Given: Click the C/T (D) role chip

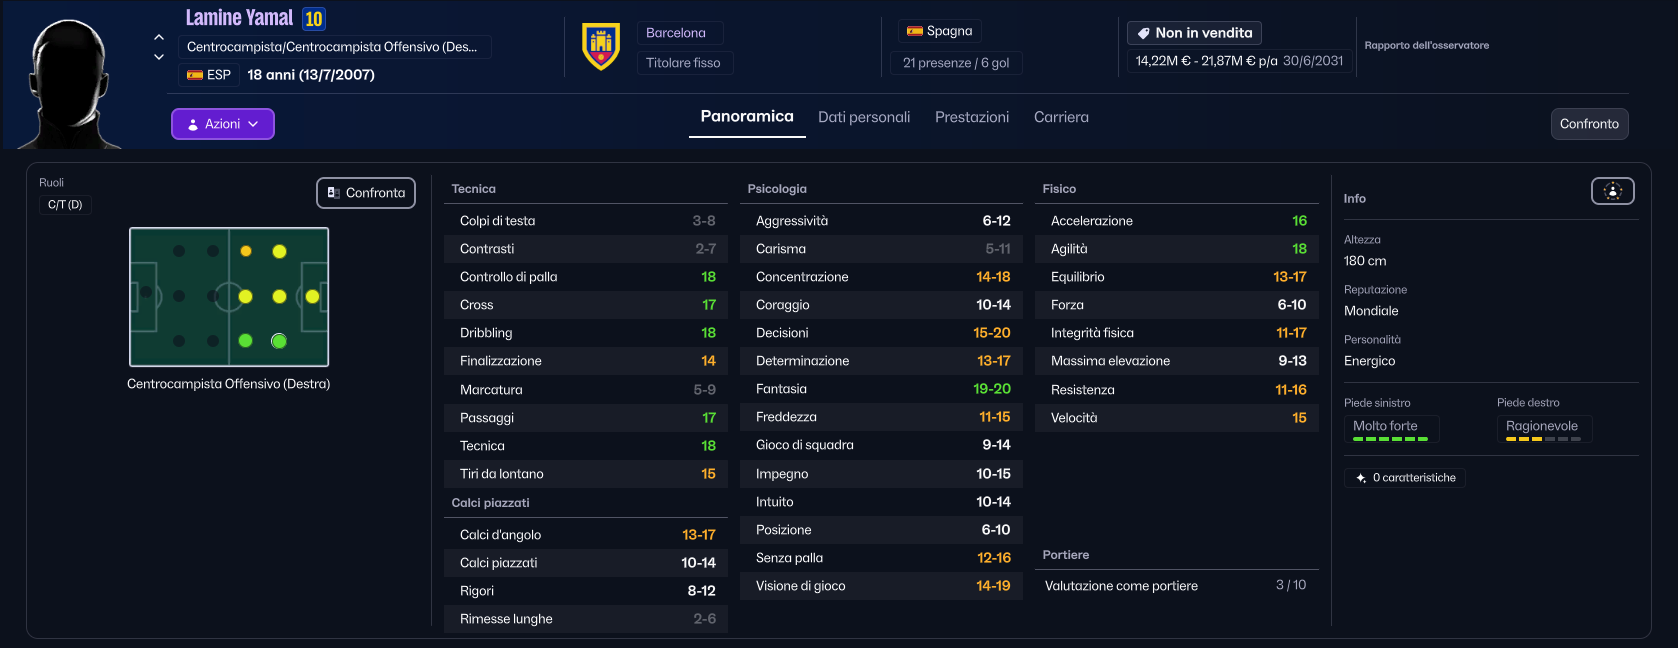Looking at the screenshot, I should (x=65, y=205).
